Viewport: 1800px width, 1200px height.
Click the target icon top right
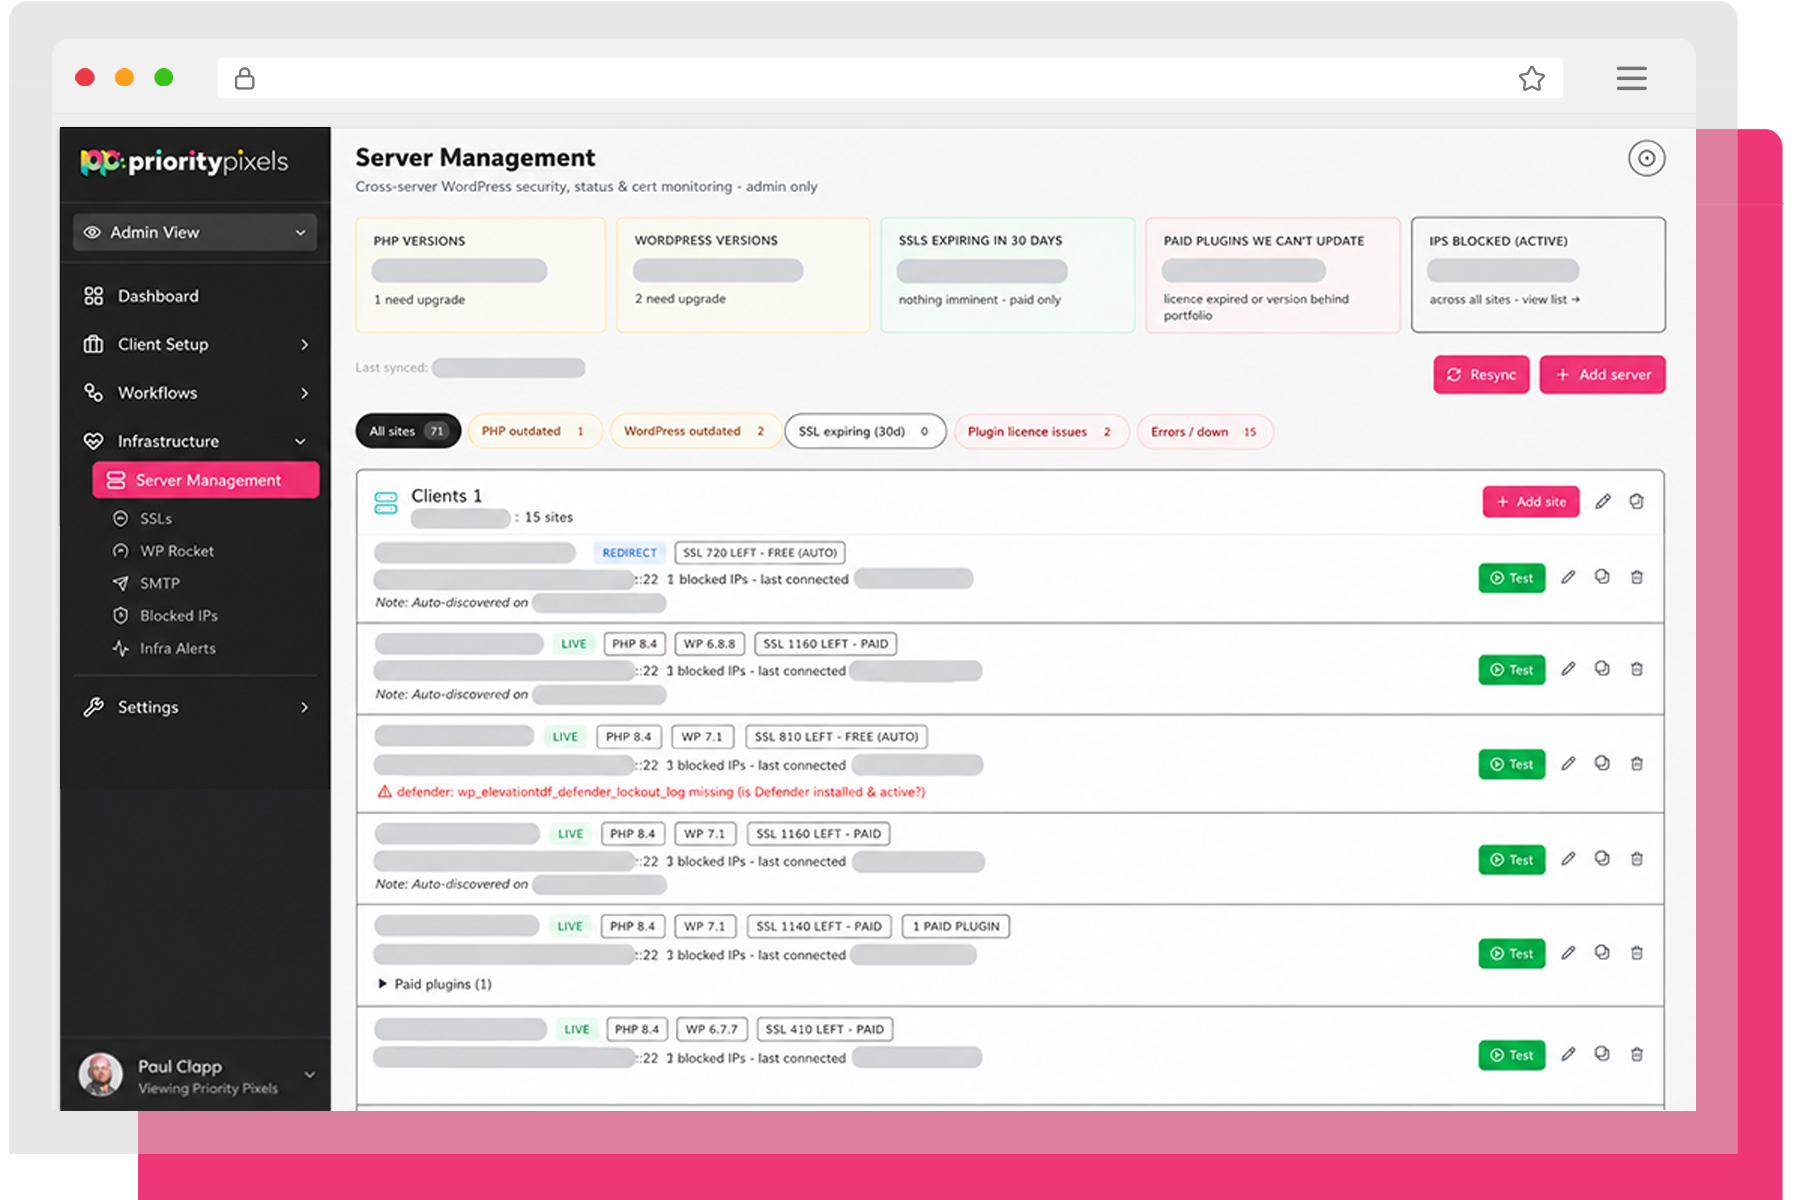click(x=1646, y=158)
